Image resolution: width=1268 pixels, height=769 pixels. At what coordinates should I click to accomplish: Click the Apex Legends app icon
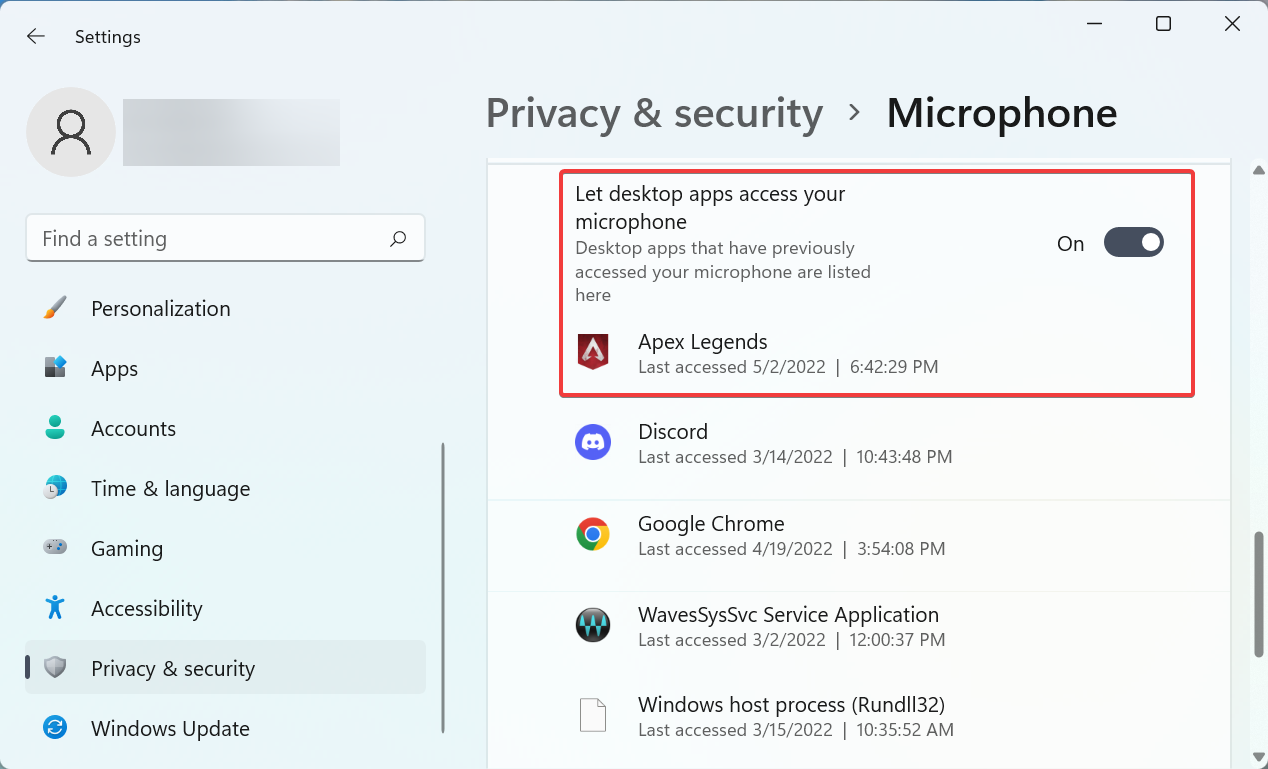(x=593, y=353)
